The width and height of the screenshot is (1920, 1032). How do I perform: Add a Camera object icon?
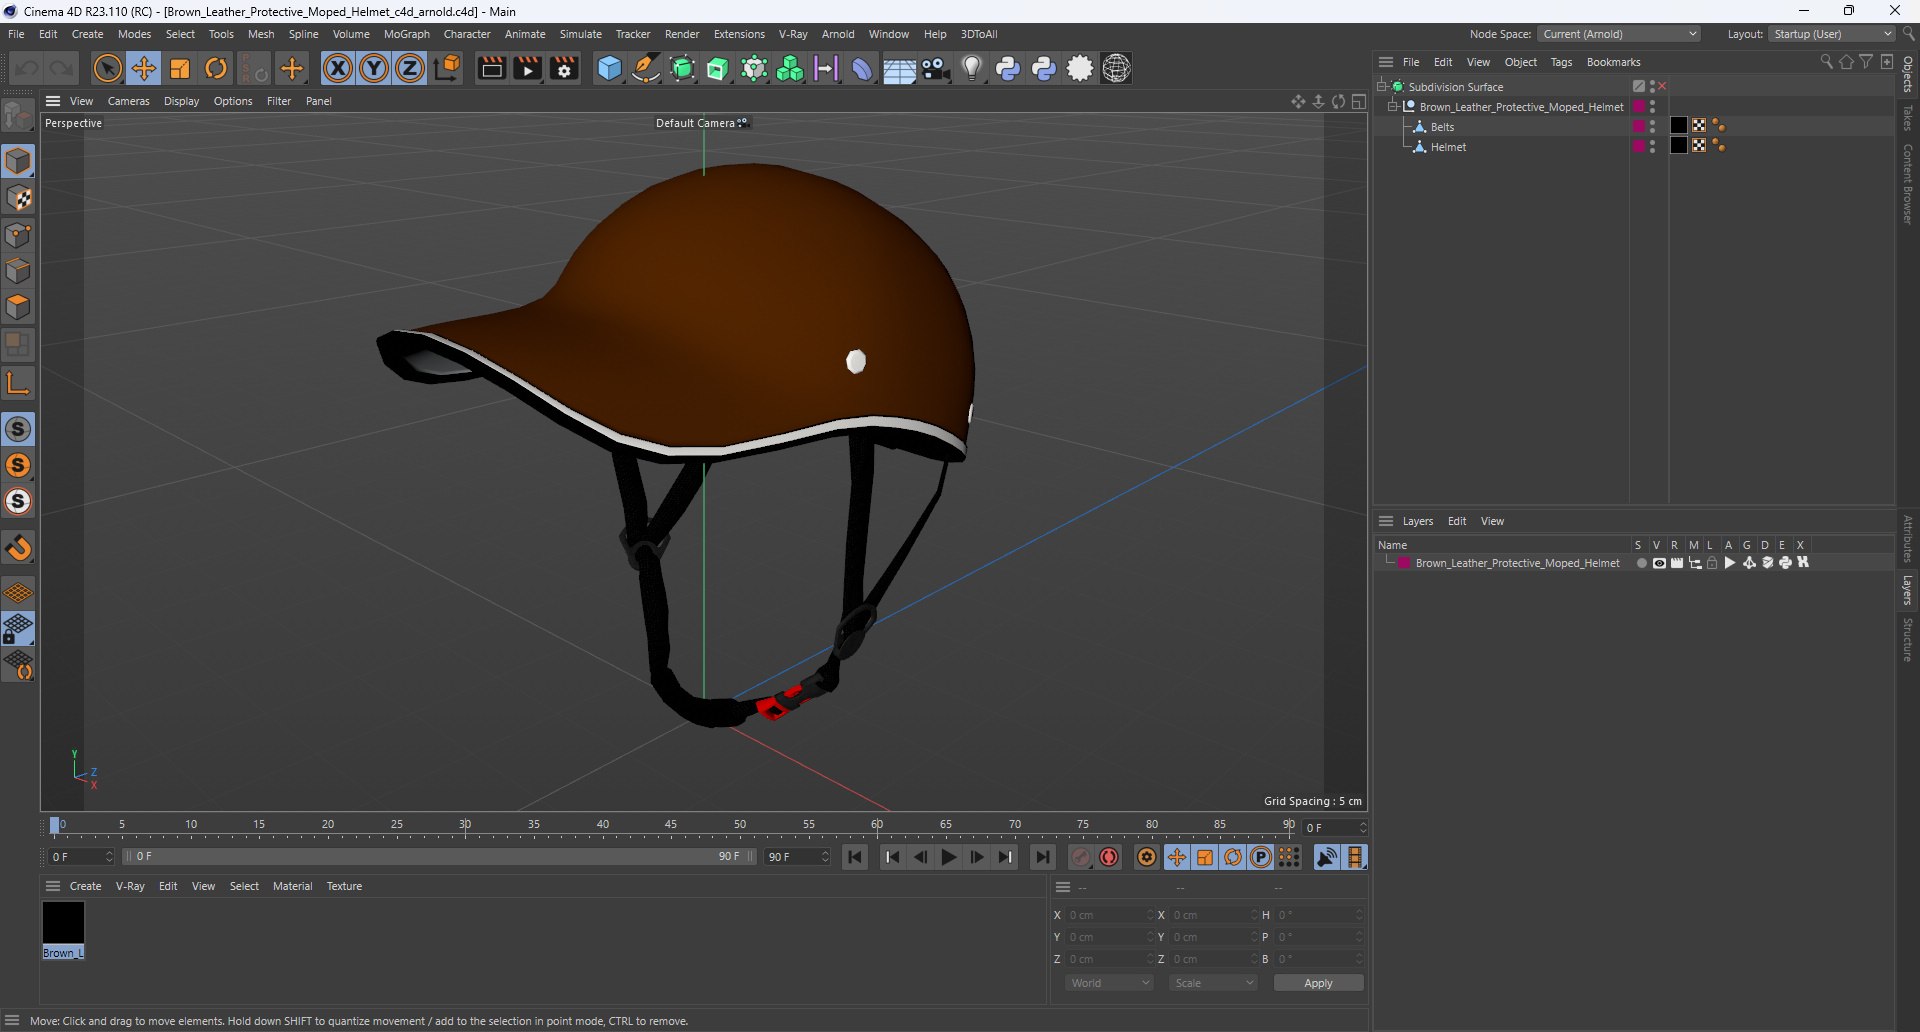[x=936, y=69]
